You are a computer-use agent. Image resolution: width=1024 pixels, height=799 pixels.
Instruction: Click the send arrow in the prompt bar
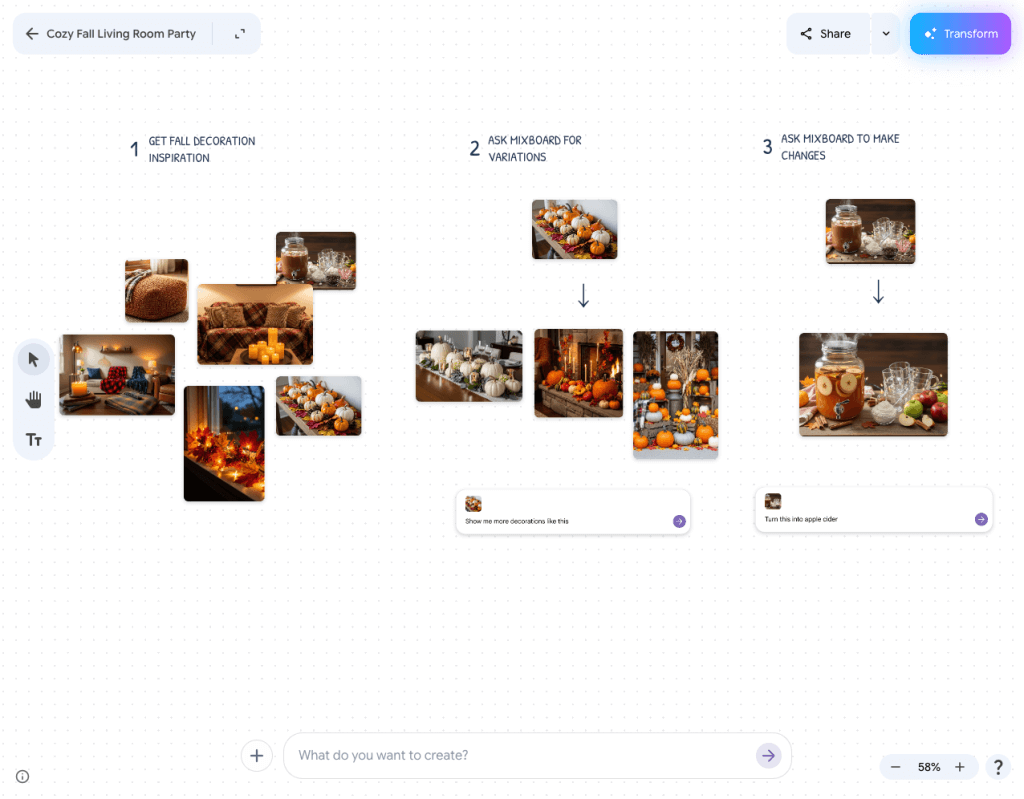(x=768, y=755)
